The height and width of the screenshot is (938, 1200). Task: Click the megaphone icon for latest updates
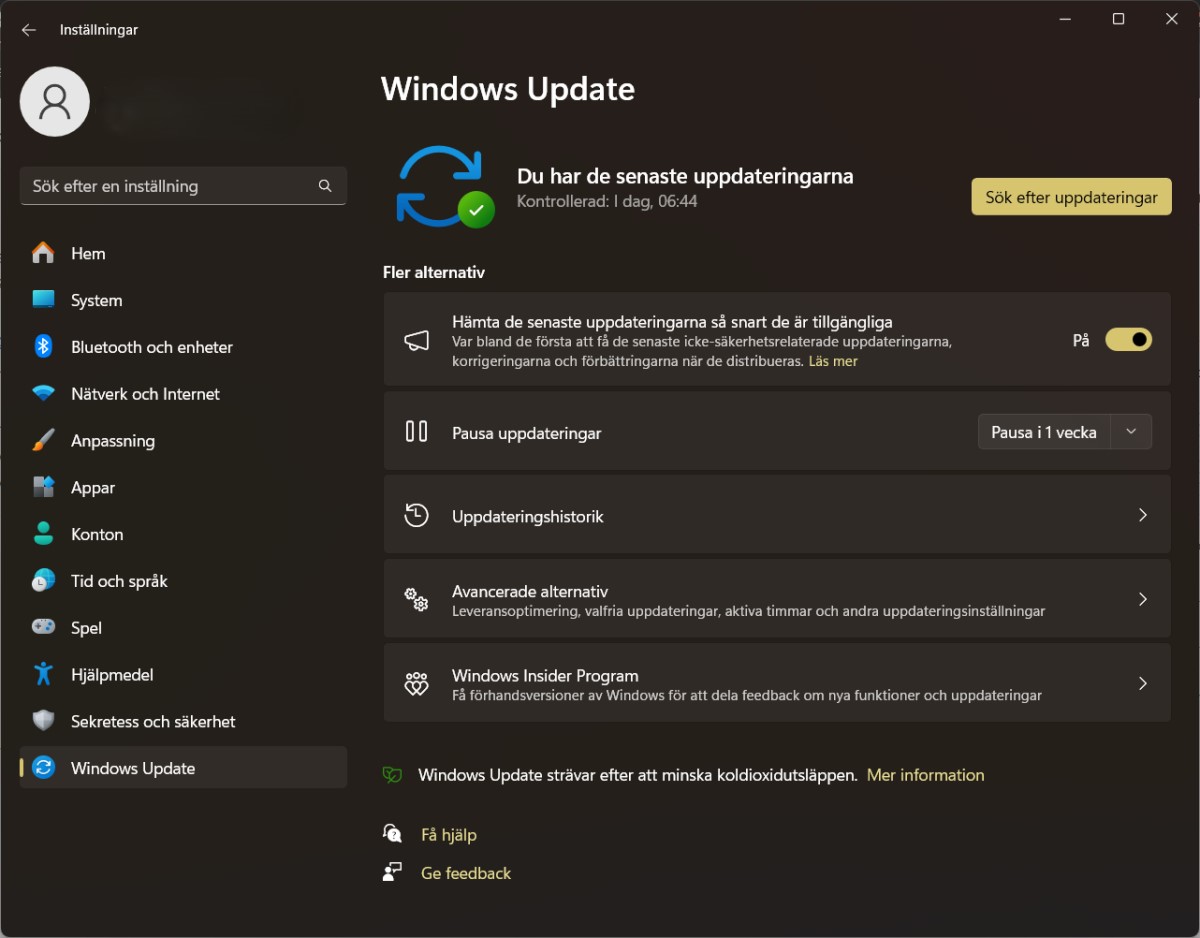[x=416, y=340]
